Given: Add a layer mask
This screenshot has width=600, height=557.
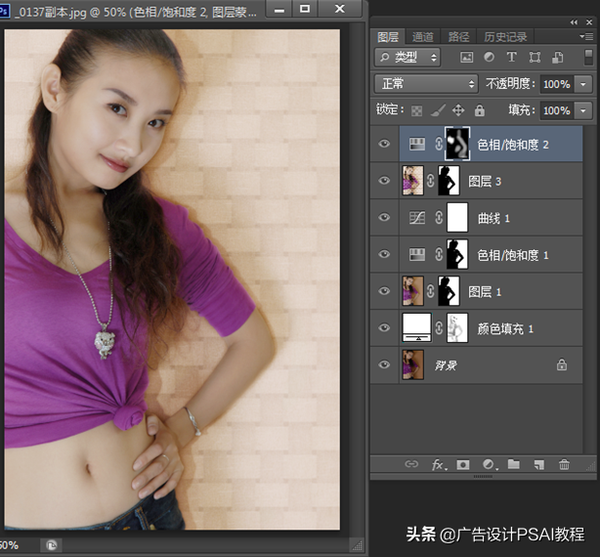Looking at the screenshot, I should [463, 465].
